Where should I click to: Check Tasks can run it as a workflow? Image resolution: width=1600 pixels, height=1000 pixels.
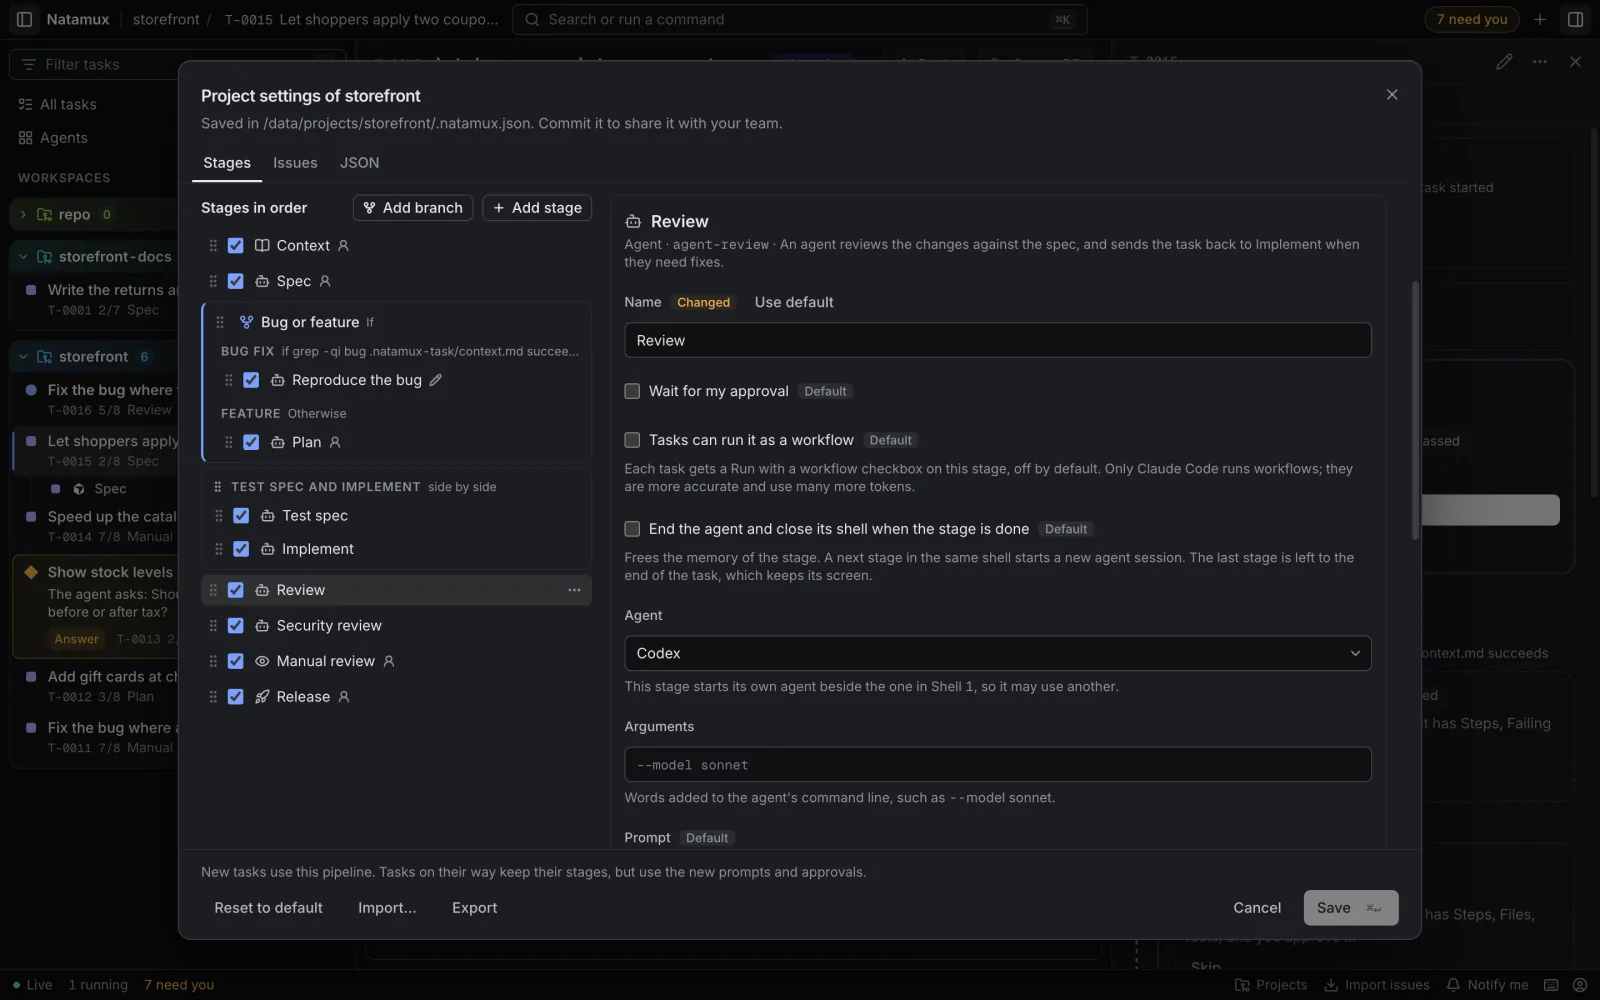click(x=632, y=440)
